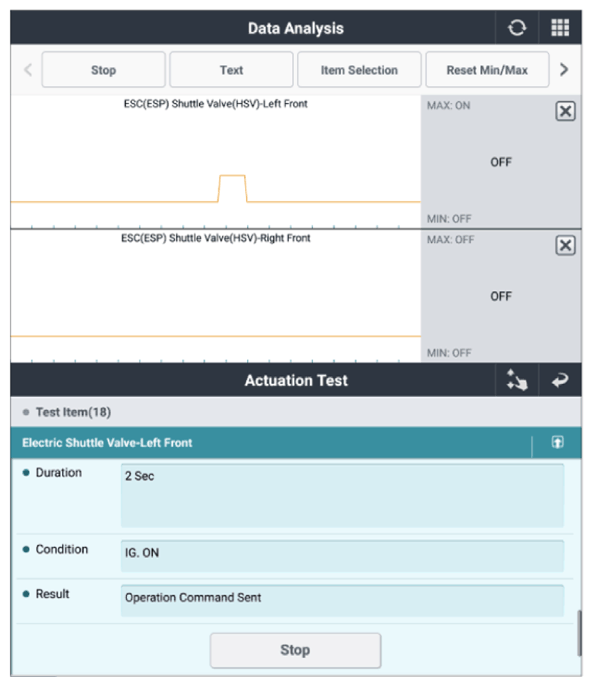This screenshot has width=593, height=686.
Task: Close the Left Front shuttle valve graph
Action: coord(565,111)
